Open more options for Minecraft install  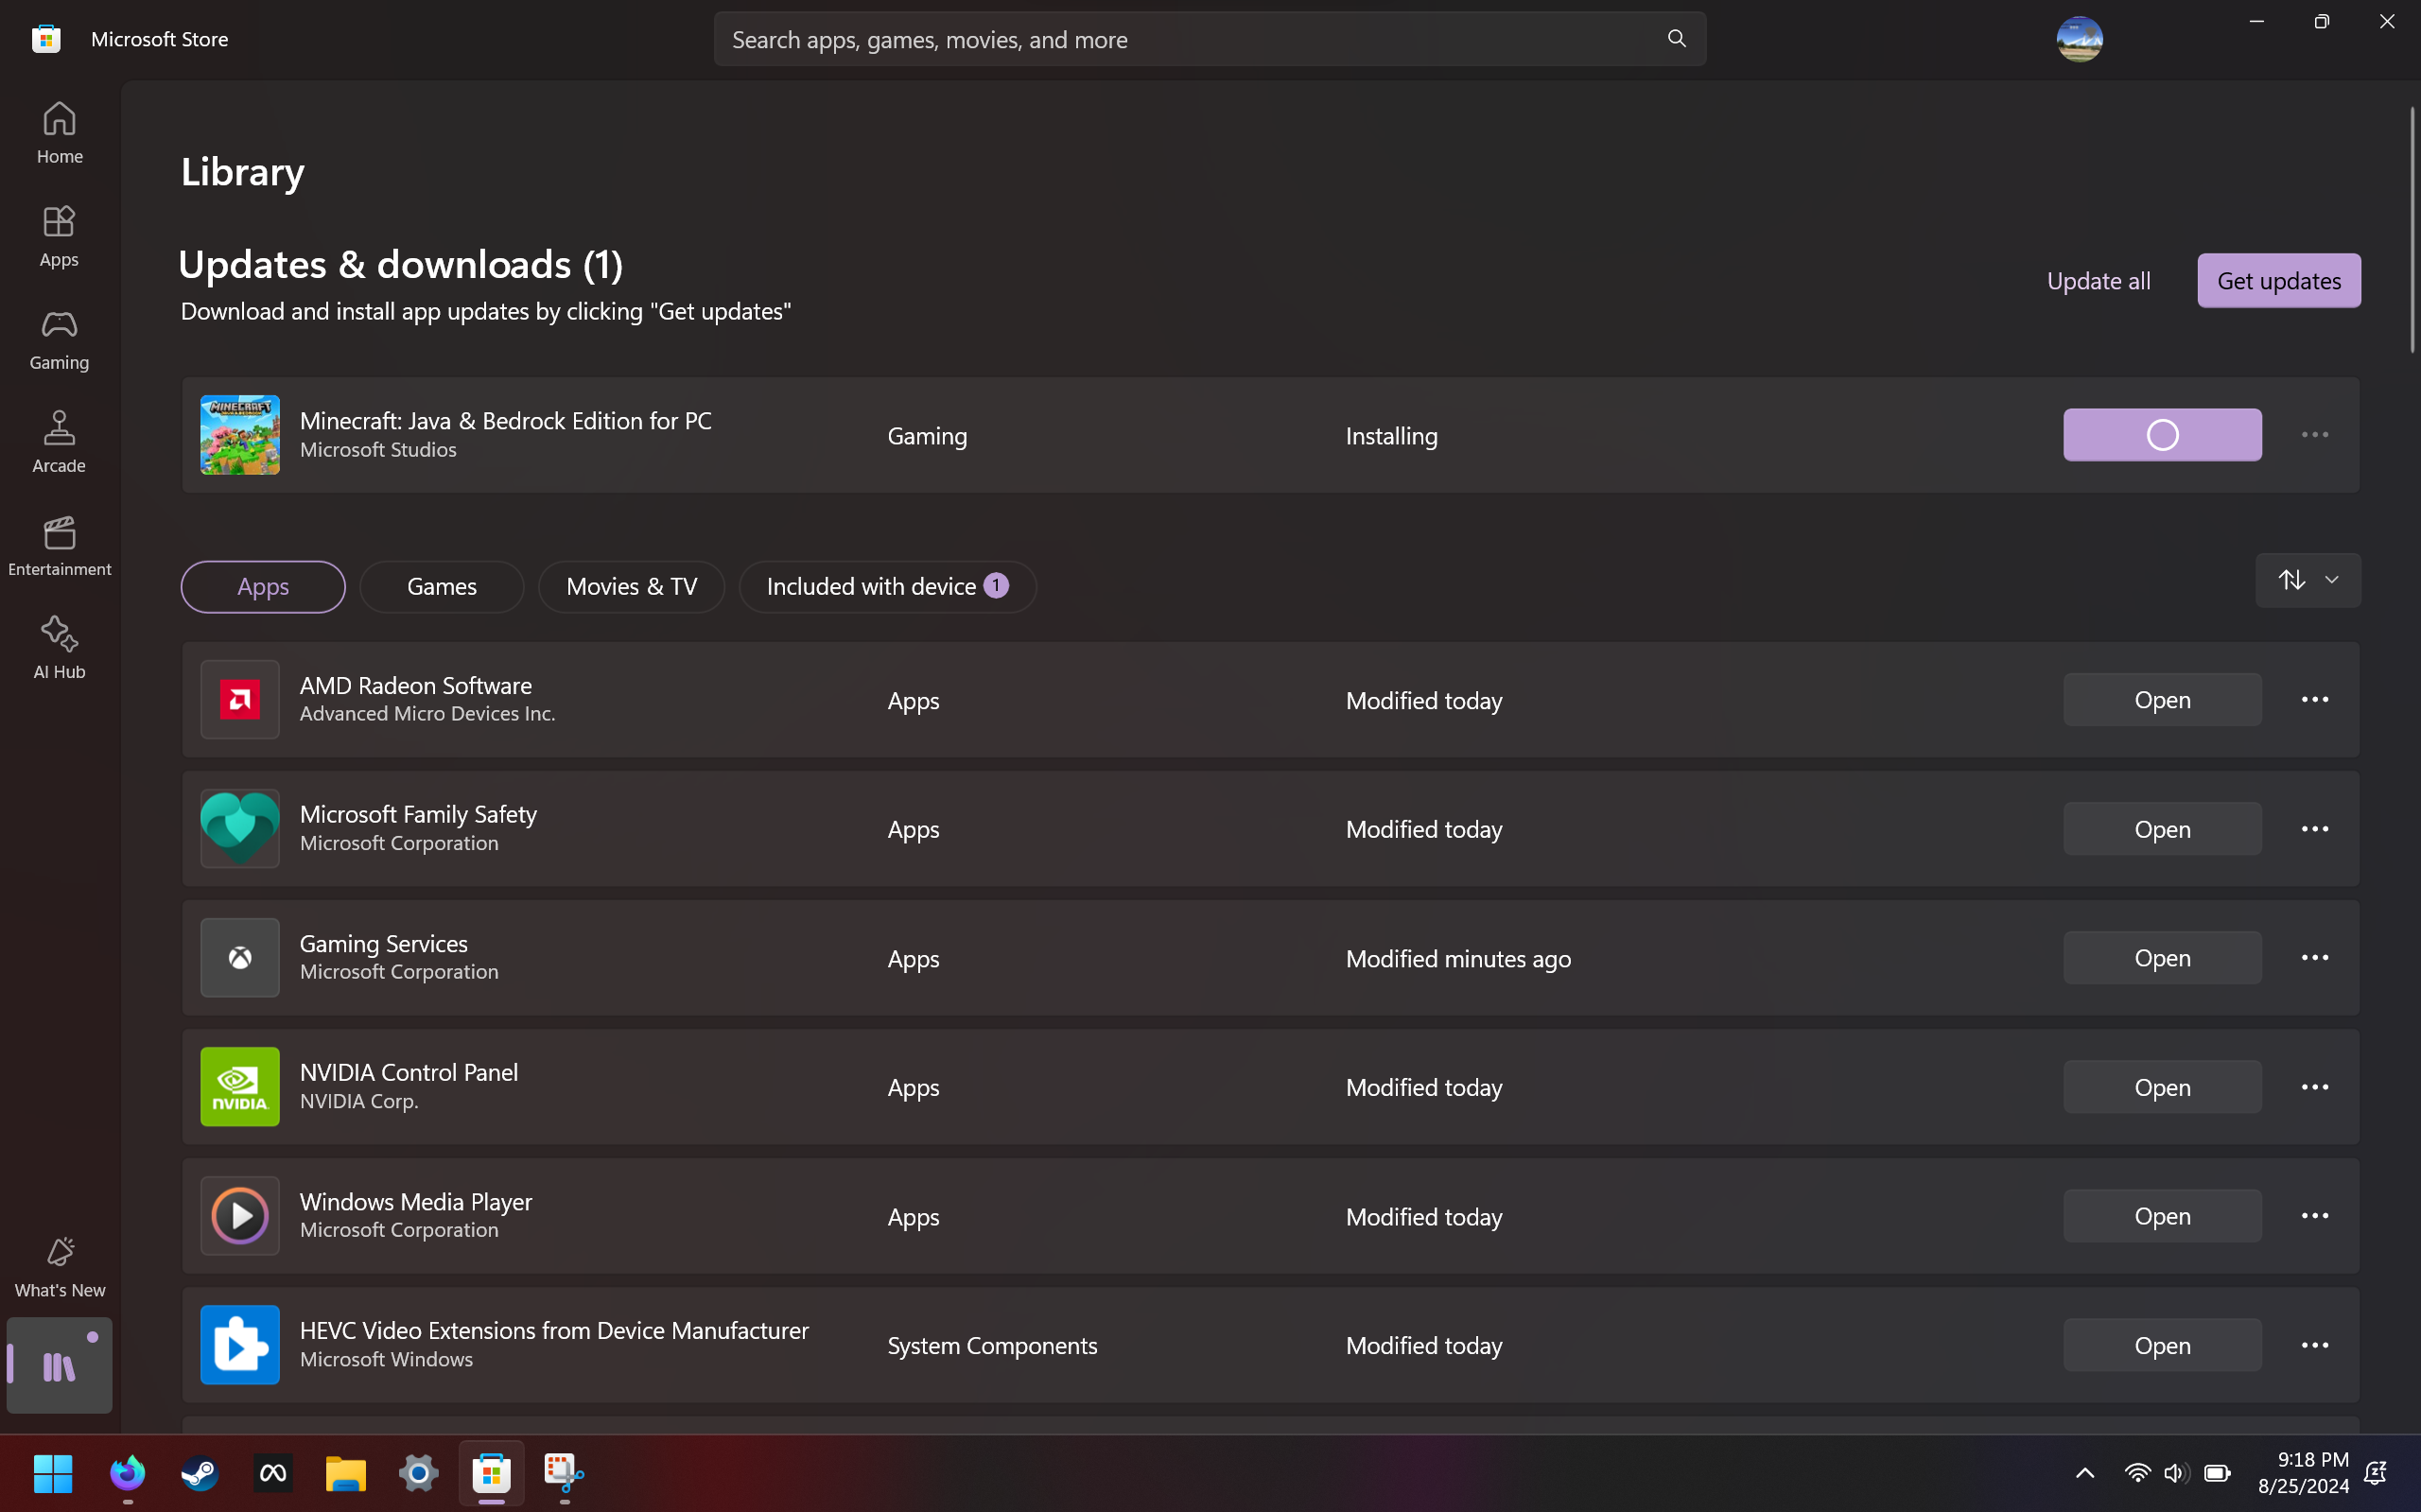[2317, 434]
